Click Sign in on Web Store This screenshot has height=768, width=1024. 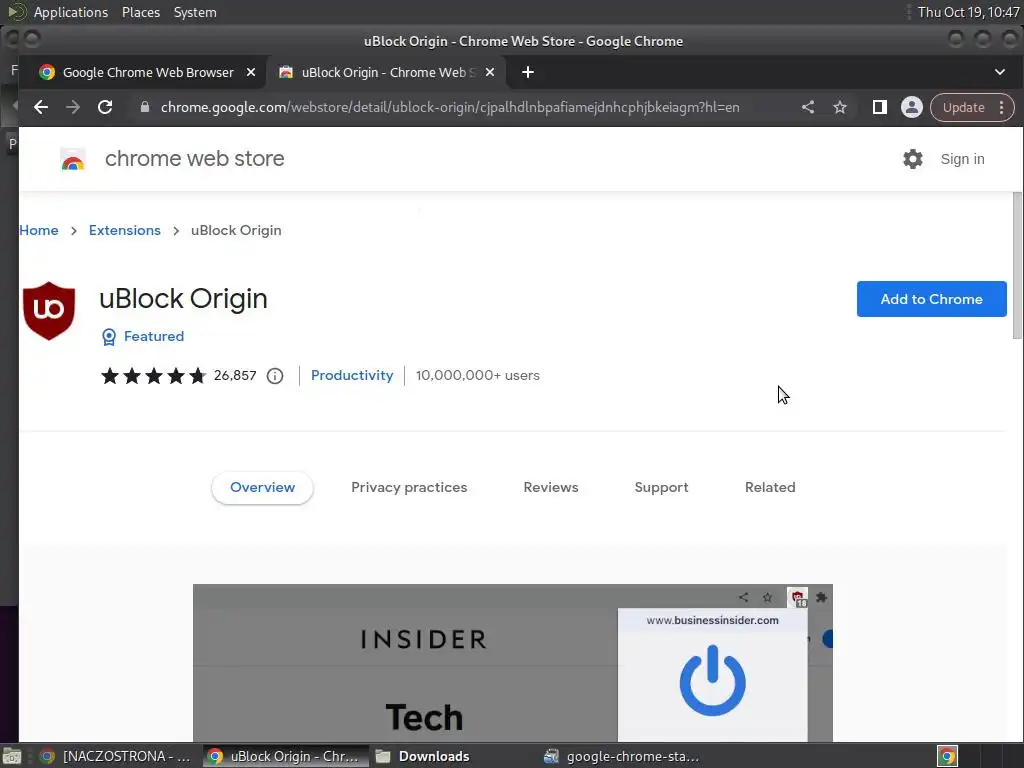[x=962, y=159]
